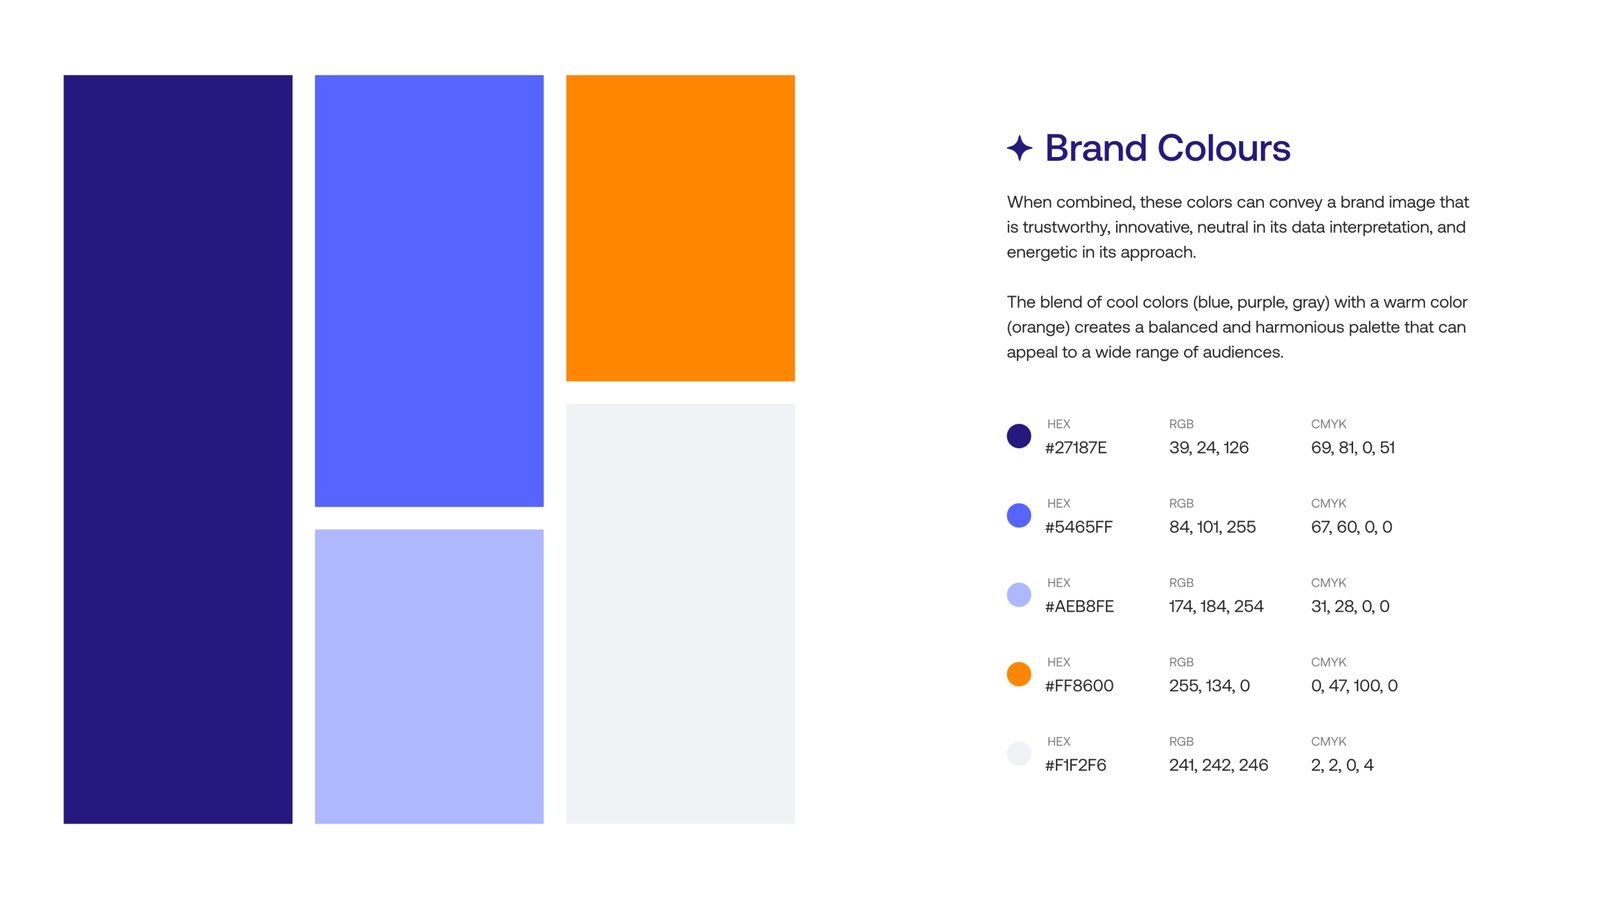Click the CMYK value 2, 2, 0, 4

(x=1342, y=765)
